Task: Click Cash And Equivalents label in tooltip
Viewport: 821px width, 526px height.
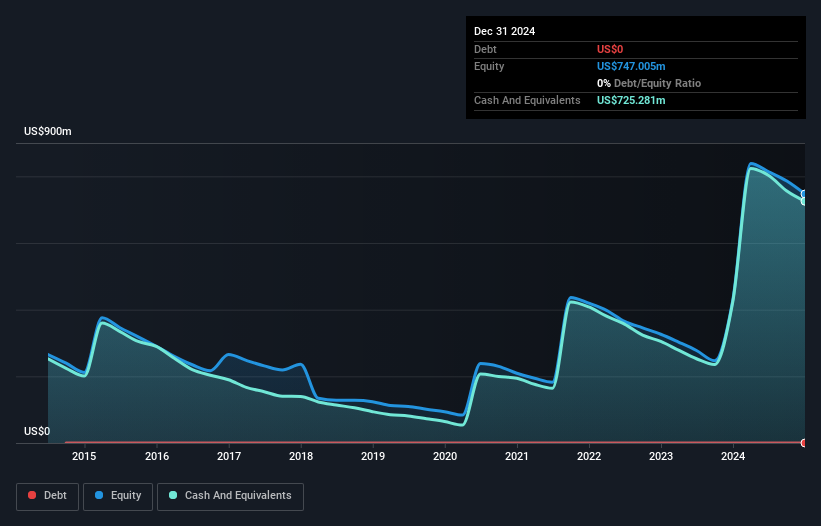Action: pos(527,100)
